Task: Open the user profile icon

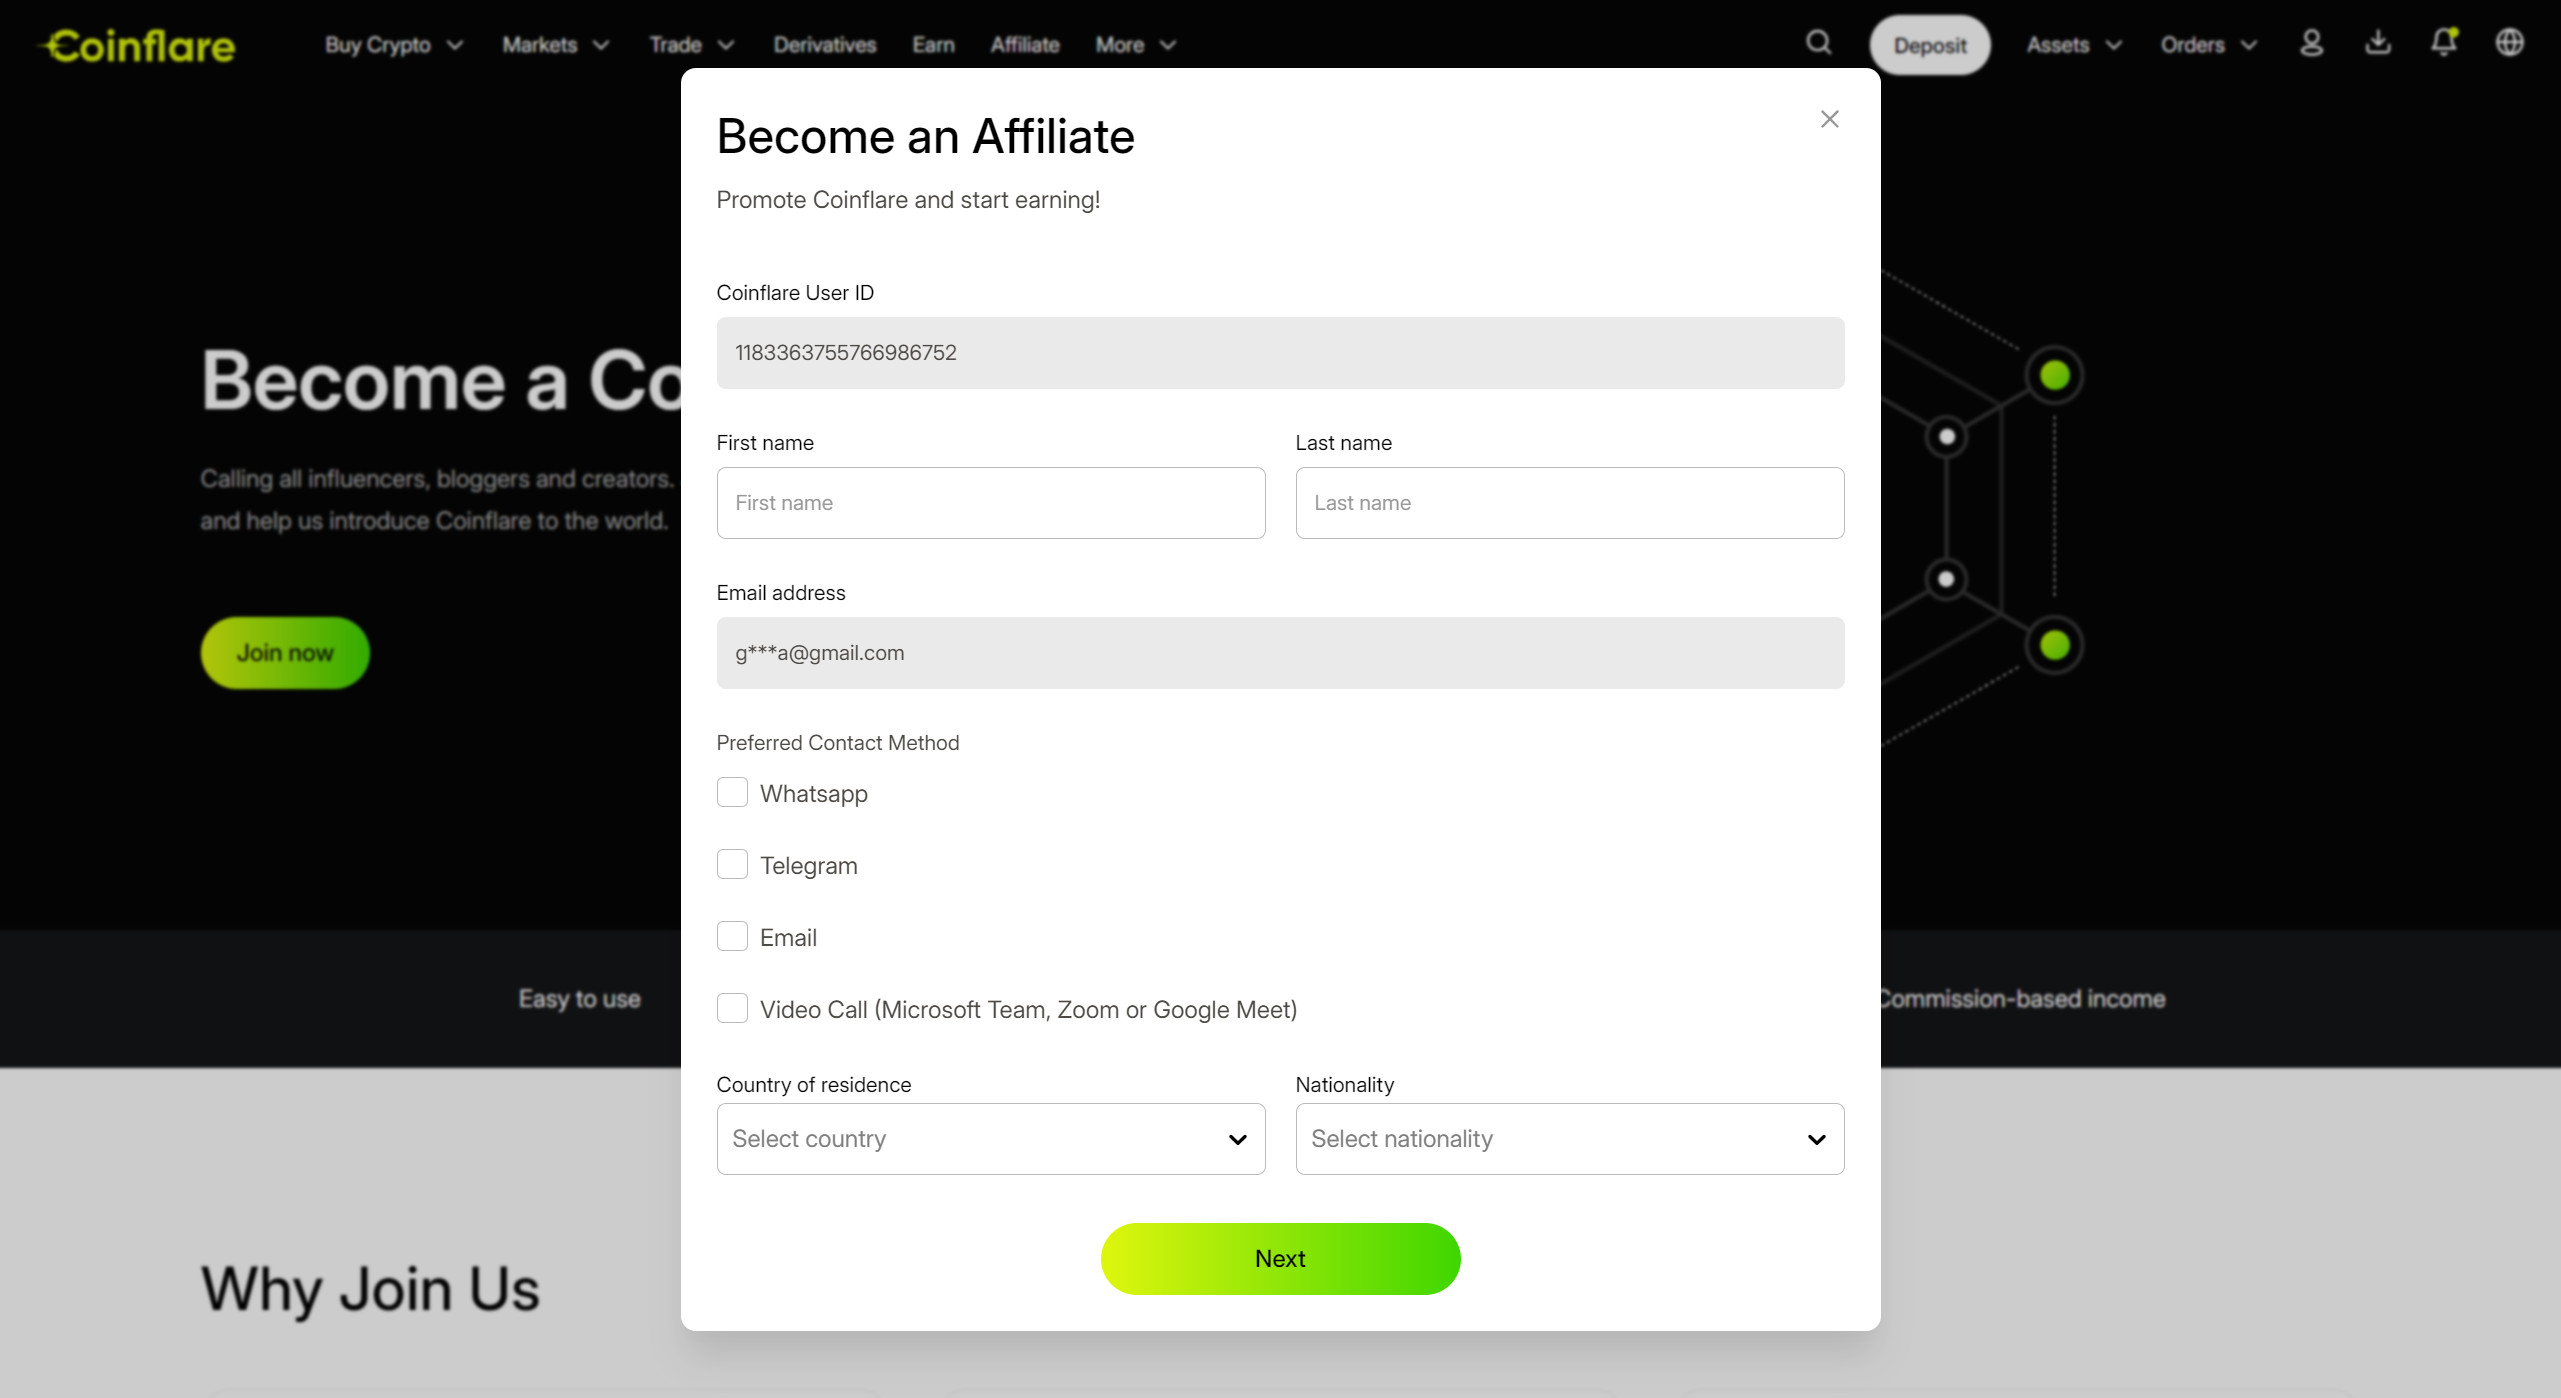Action: [2311, 43]
